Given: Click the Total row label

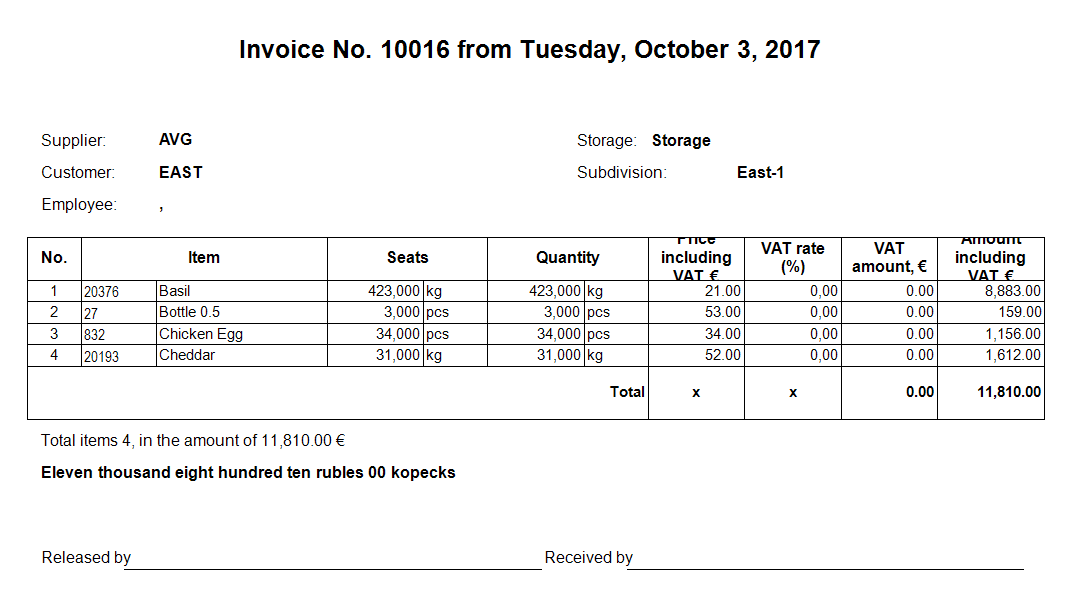Looking at the screenshot, I should [x=627, y=392].
